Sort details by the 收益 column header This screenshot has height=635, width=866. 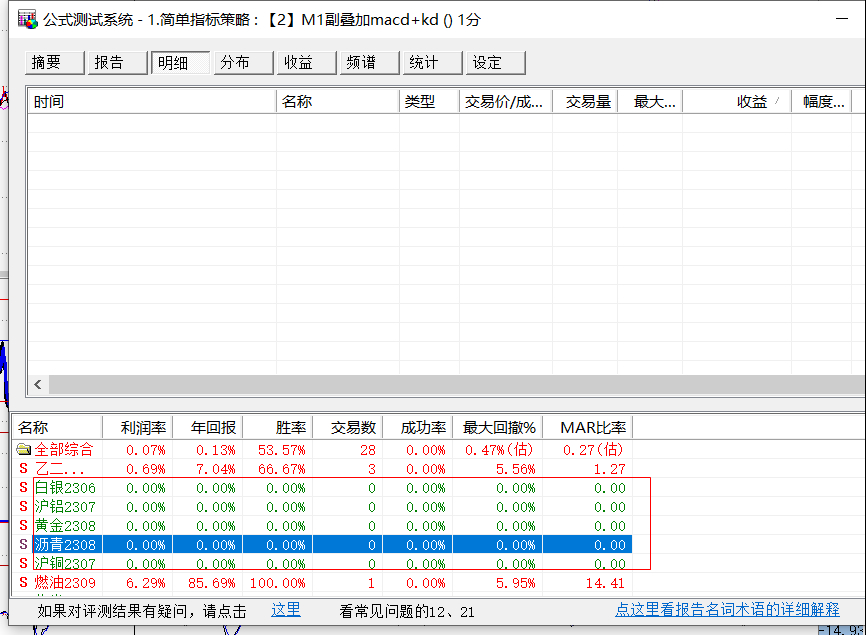pyautogui.click(x=751, y=102)
